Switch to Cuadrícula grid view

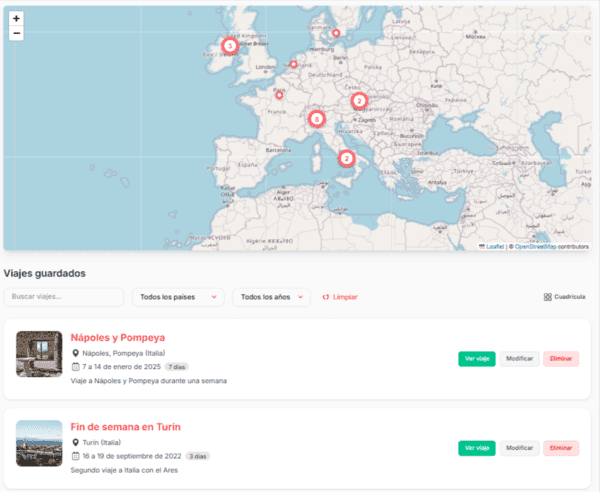point(564,297)
